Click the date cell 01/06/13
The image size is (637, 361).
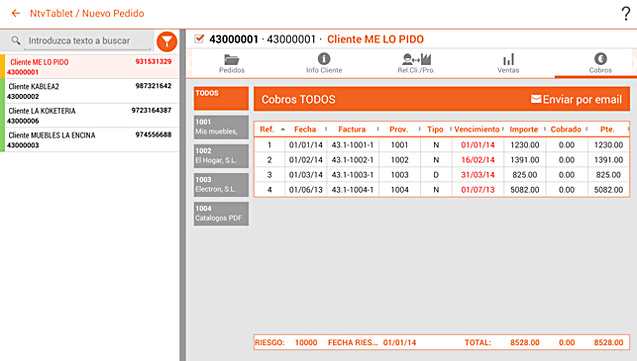[x=306, y=190]
